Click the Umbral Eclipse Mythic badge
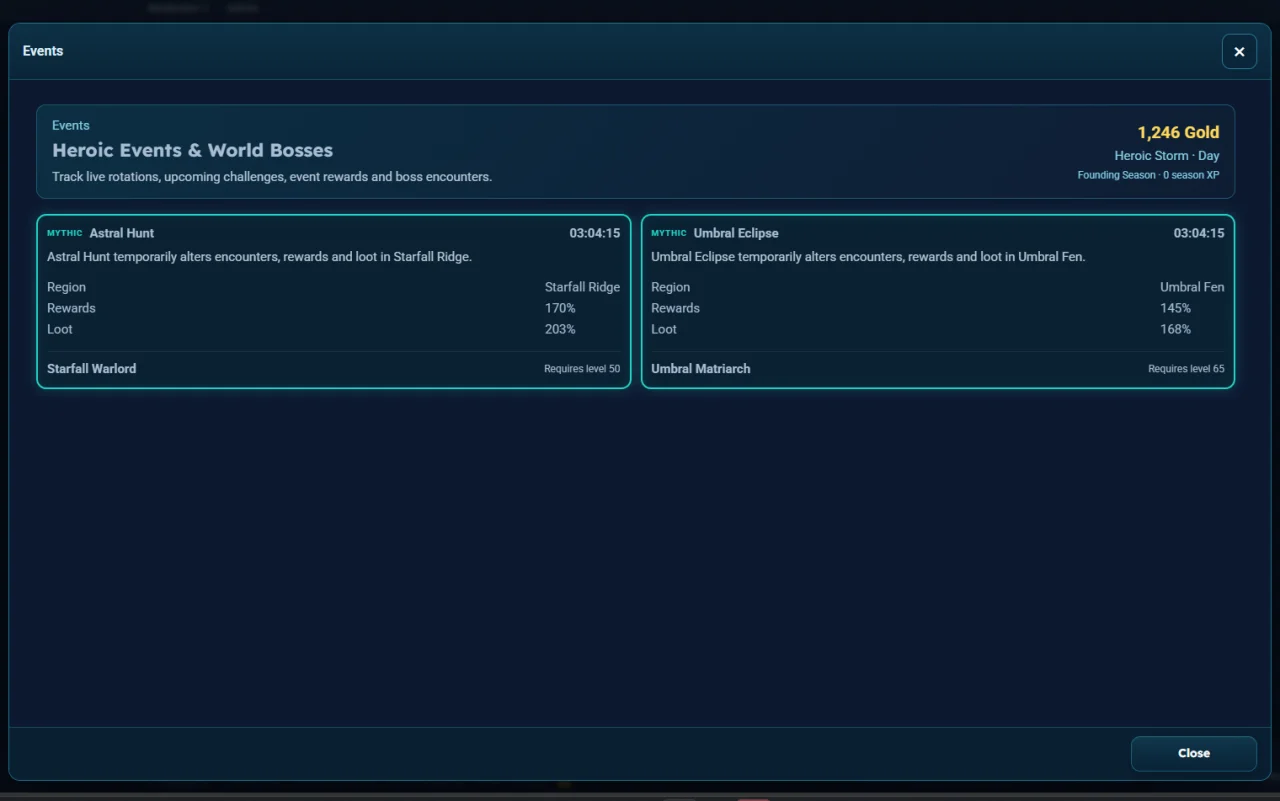 tap(669, 233)
